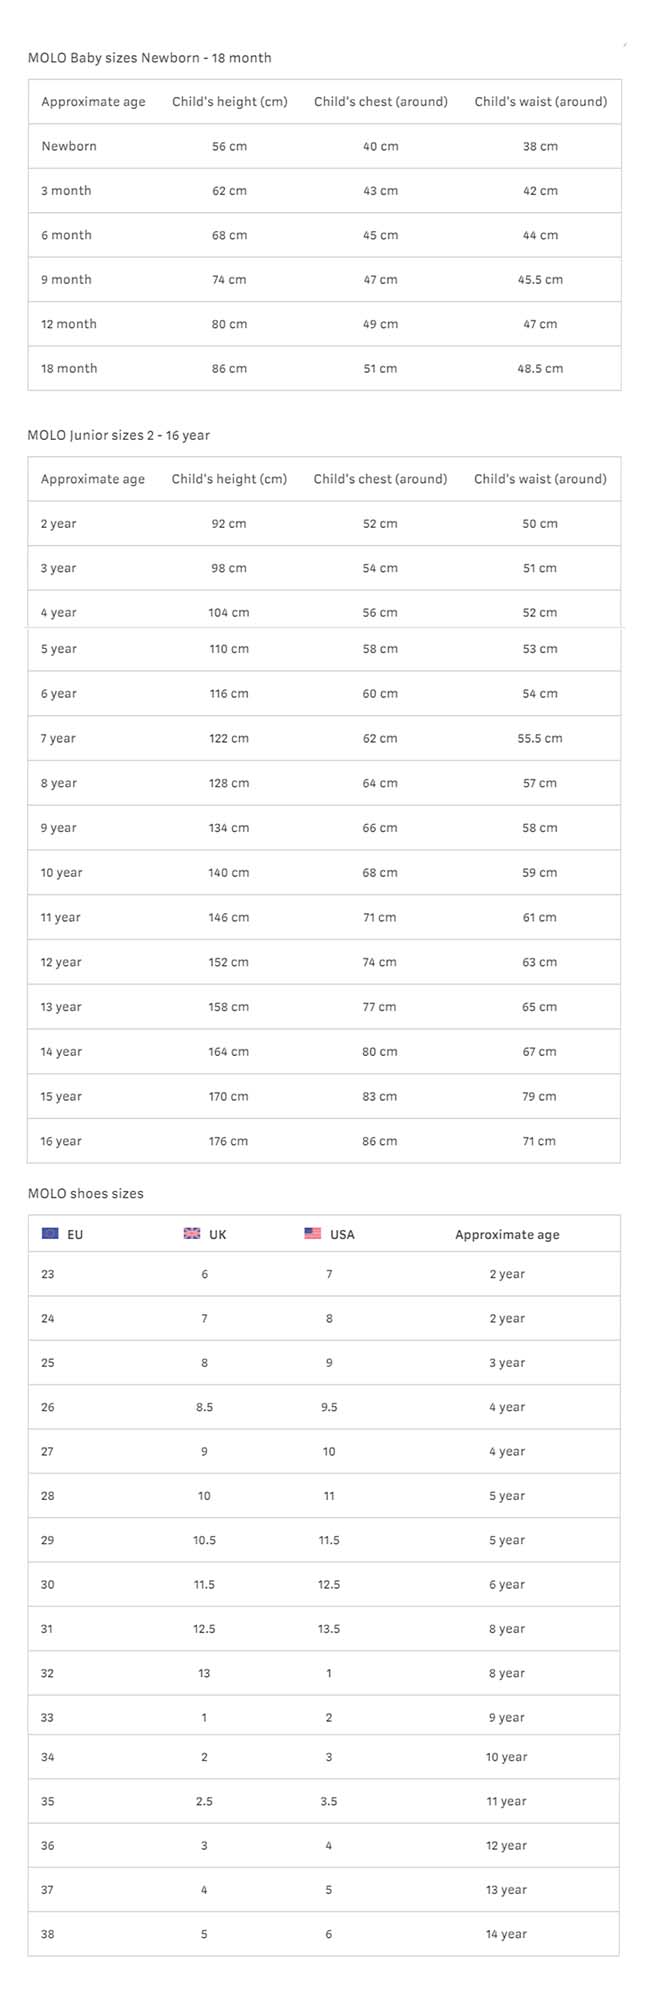Click the 45.5 cm waist value
Screen dimensions: 650x2000
pos(540,280)
